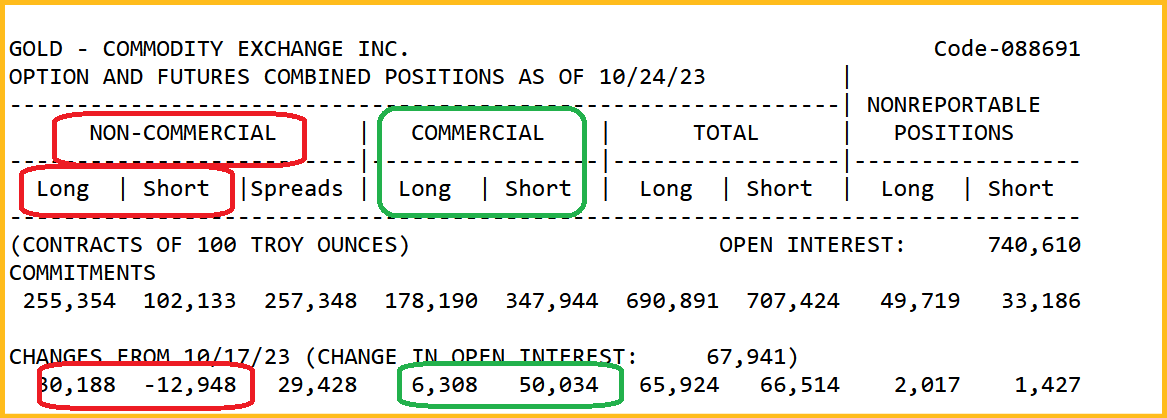Click the TOTAL column header
The width and height of the screenshot is (1167, 418).
tap(726, 133)
